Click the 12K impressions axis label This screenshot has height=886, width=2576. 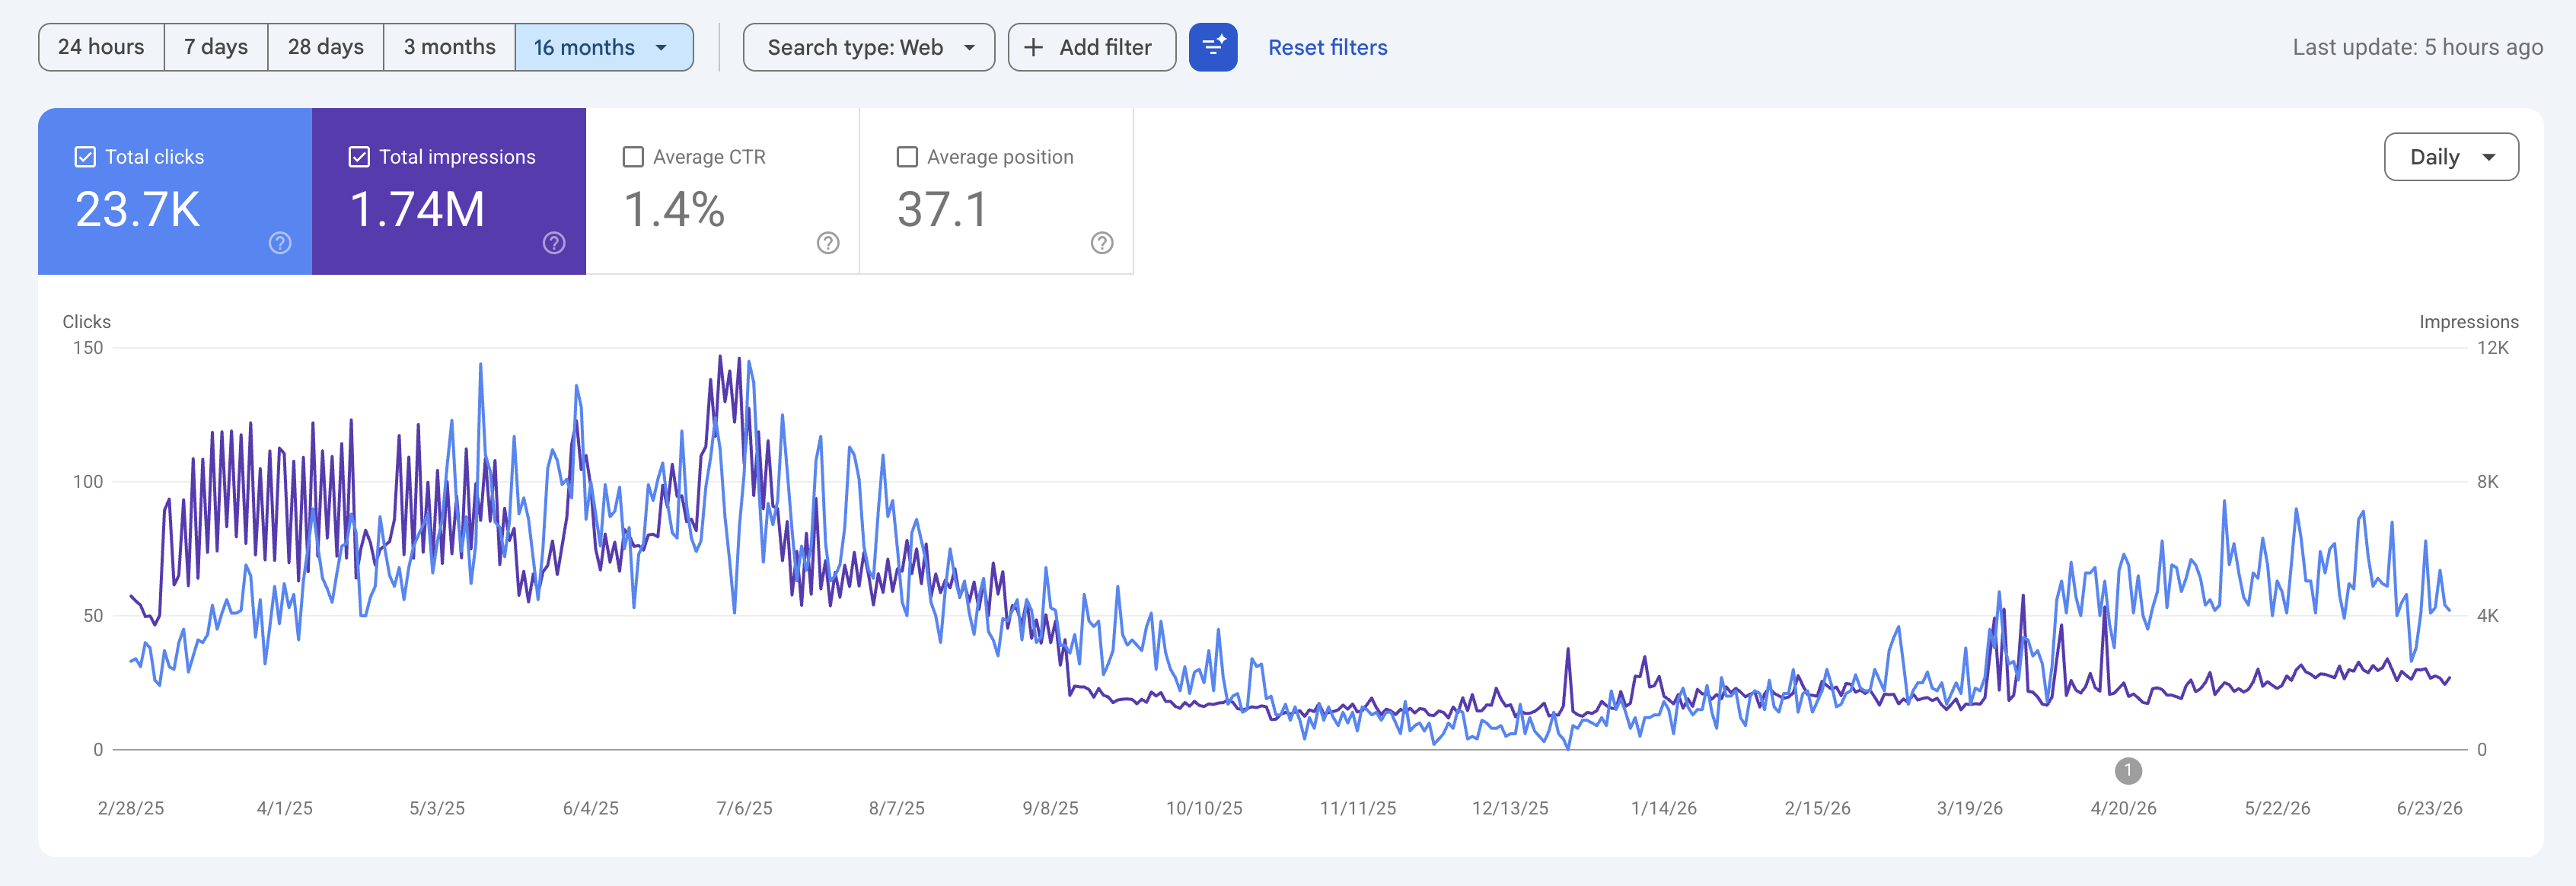click(x=2492, y=348)
